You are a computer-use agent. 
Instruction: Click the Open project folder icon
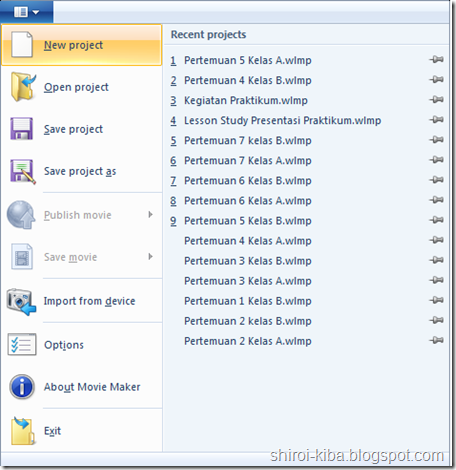pos(23,87)
